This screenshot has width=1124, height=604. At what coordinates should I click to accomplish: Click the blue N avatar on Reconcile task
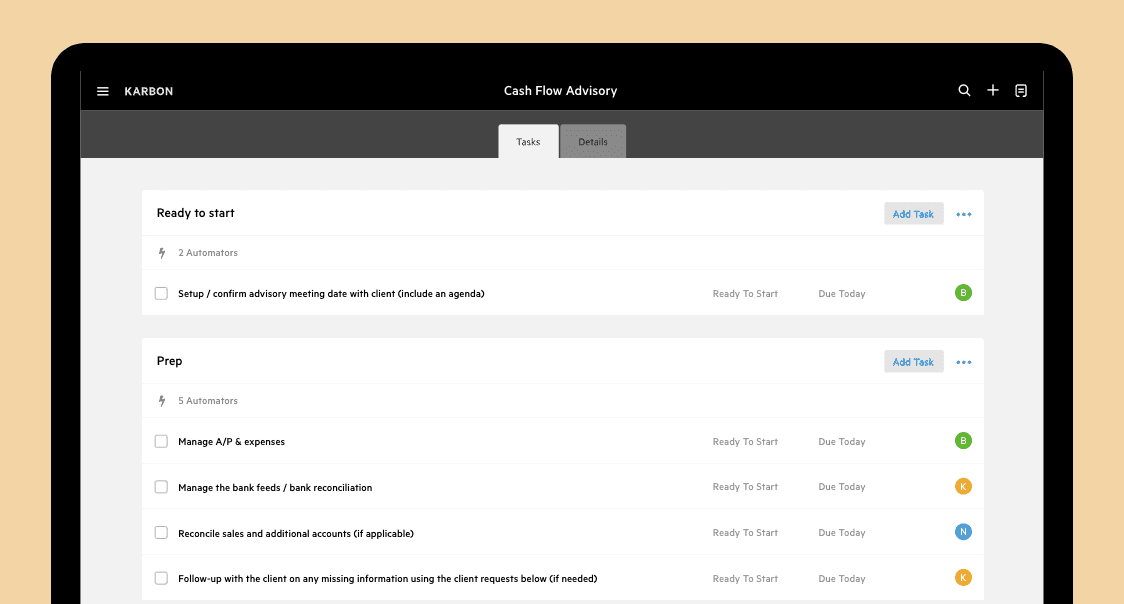[x=963, y=532]
